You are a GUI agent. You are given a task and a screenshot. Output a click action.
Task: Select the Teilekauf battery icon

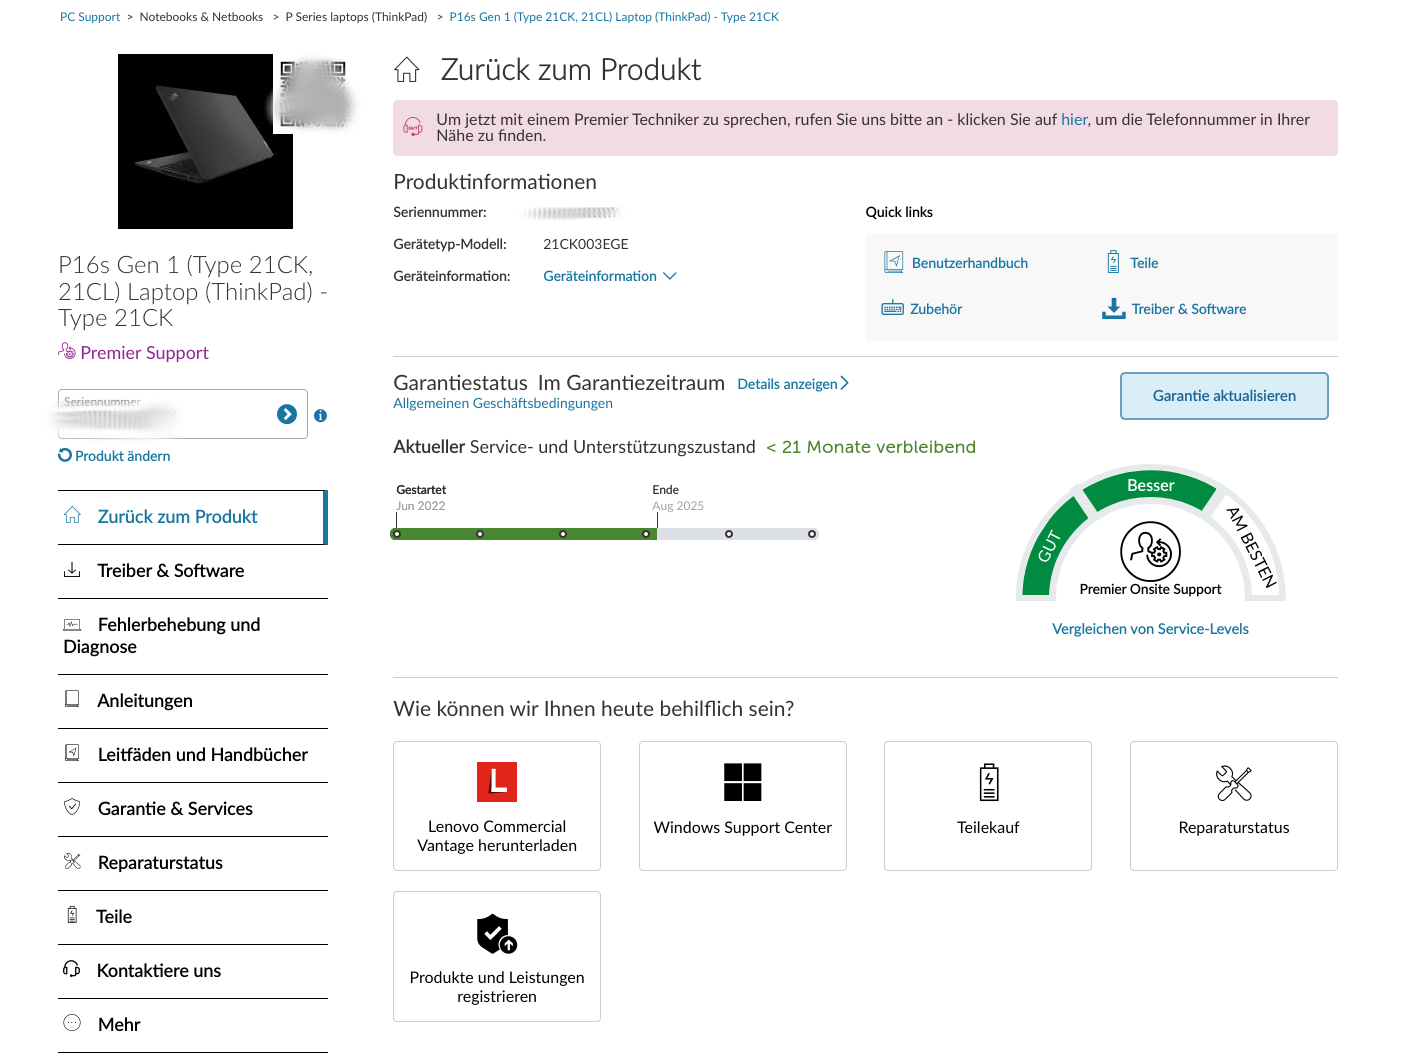[x=987, y=782]
